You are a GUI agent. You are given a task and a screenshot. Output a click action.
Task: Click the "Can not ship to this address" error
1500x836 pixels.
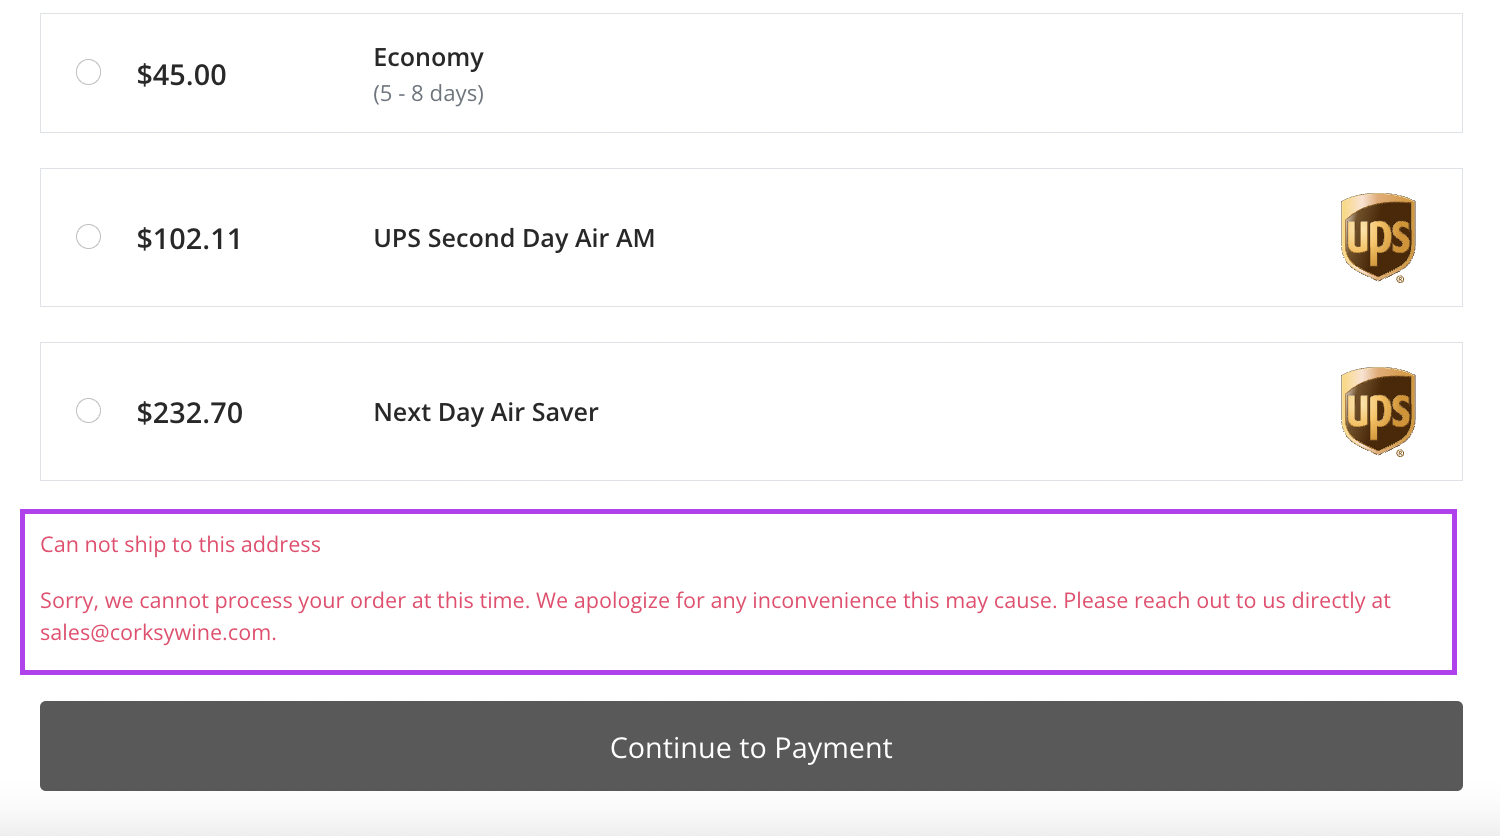point(180,545)
